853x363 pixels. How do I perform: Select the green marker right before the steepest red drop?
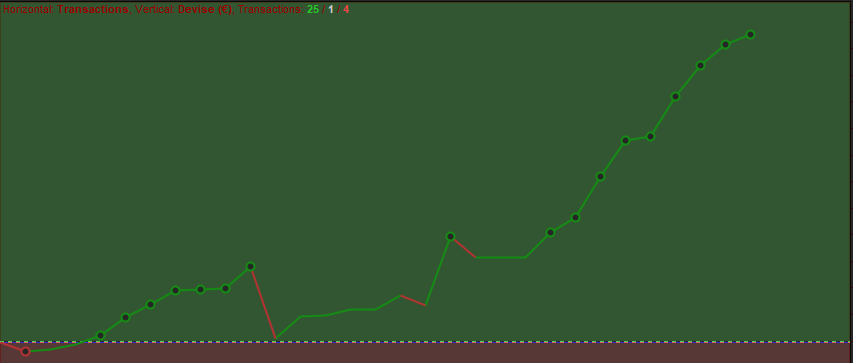250,266
